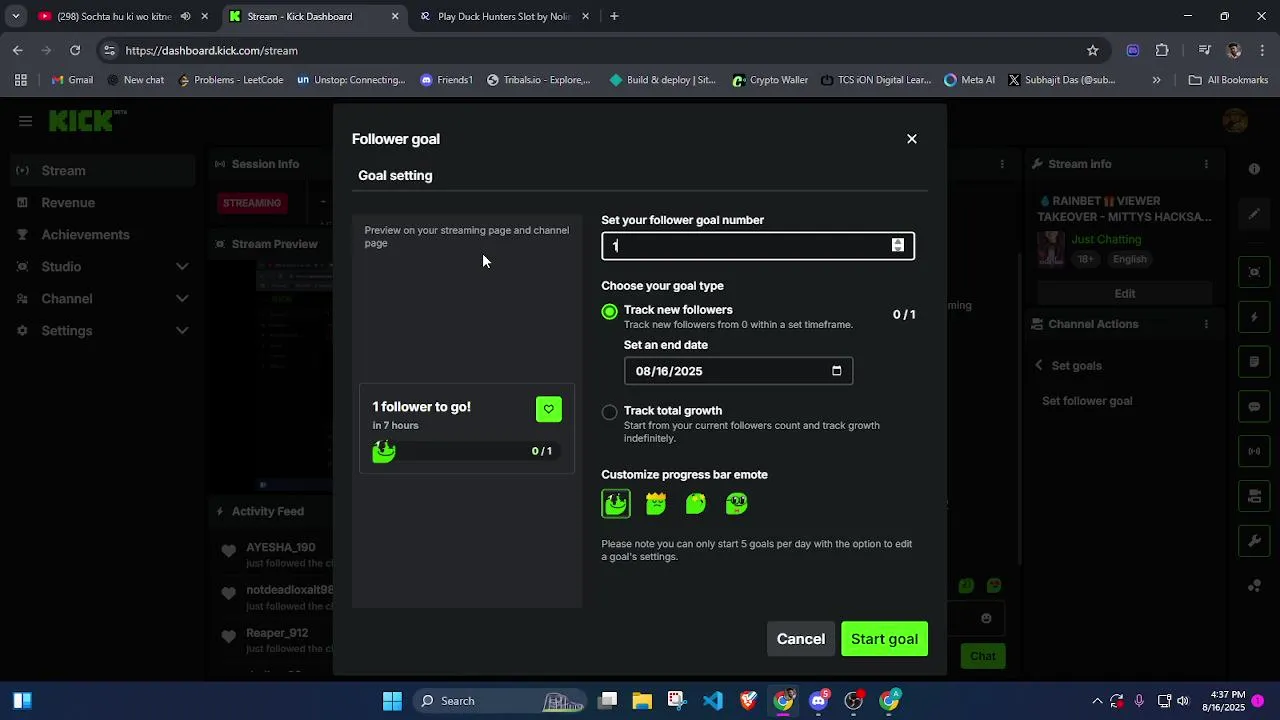Switch to the Sochta hu ki YouTube tab
Screen dimensions: 1280x720
coord(115,16)
